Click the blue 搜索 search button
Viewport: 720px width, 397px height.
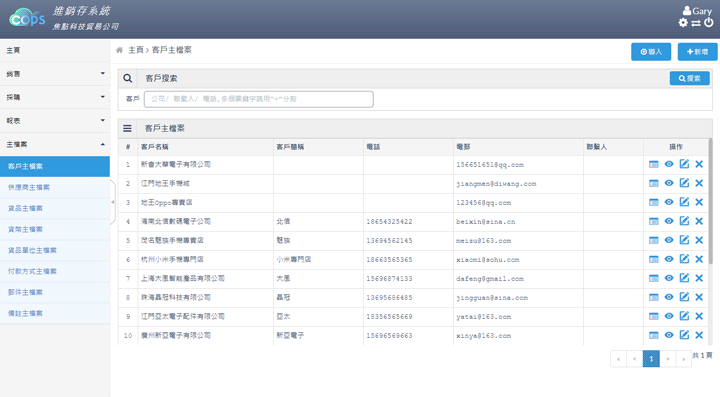tap(689, 78)
